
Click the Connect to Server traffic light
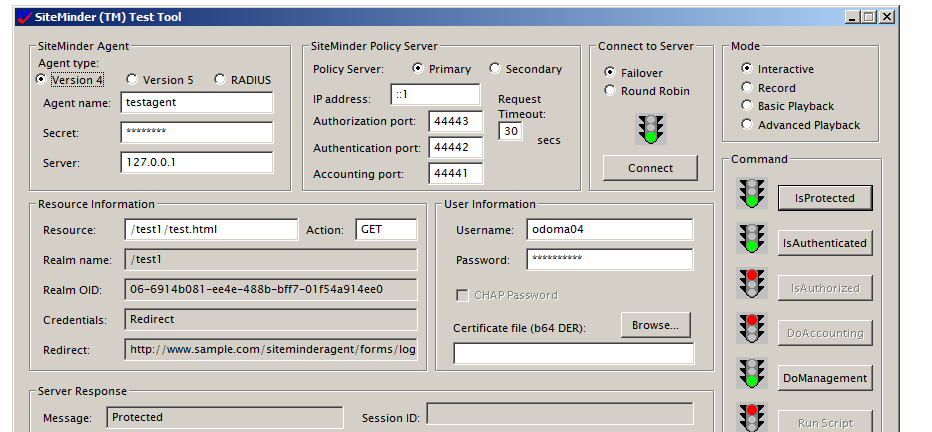651,129
